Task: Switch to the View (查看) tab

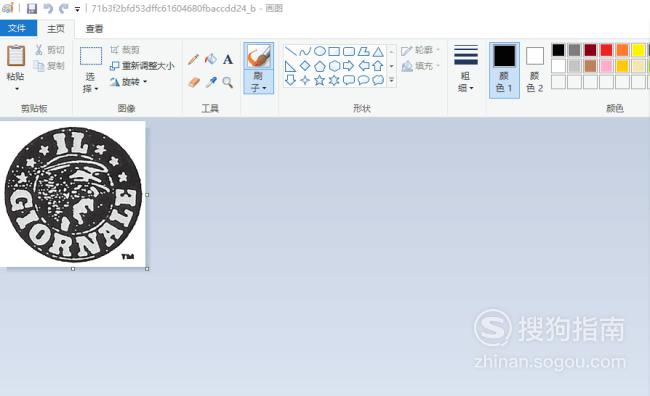Action: click(94, 28)
